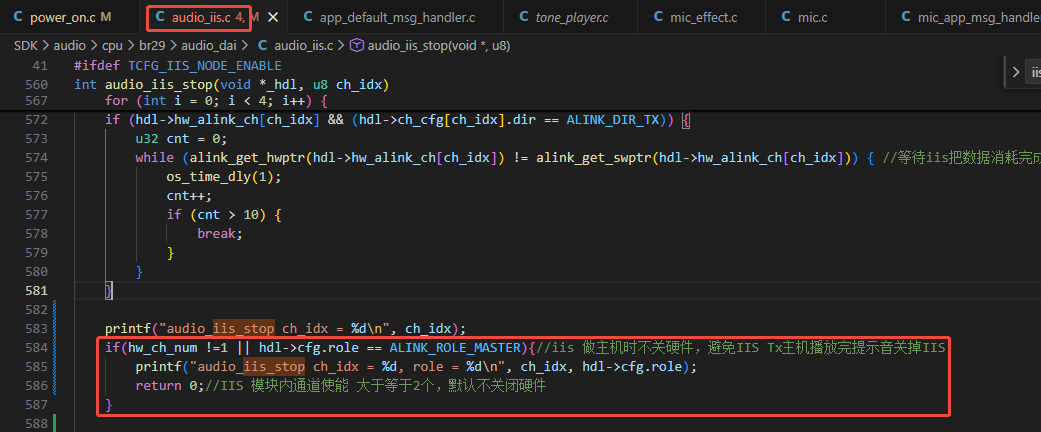The width and height of the screenshot is (1041, 432).
Task: Open the tone_player.c tab
Action: (x=572, y=18)
